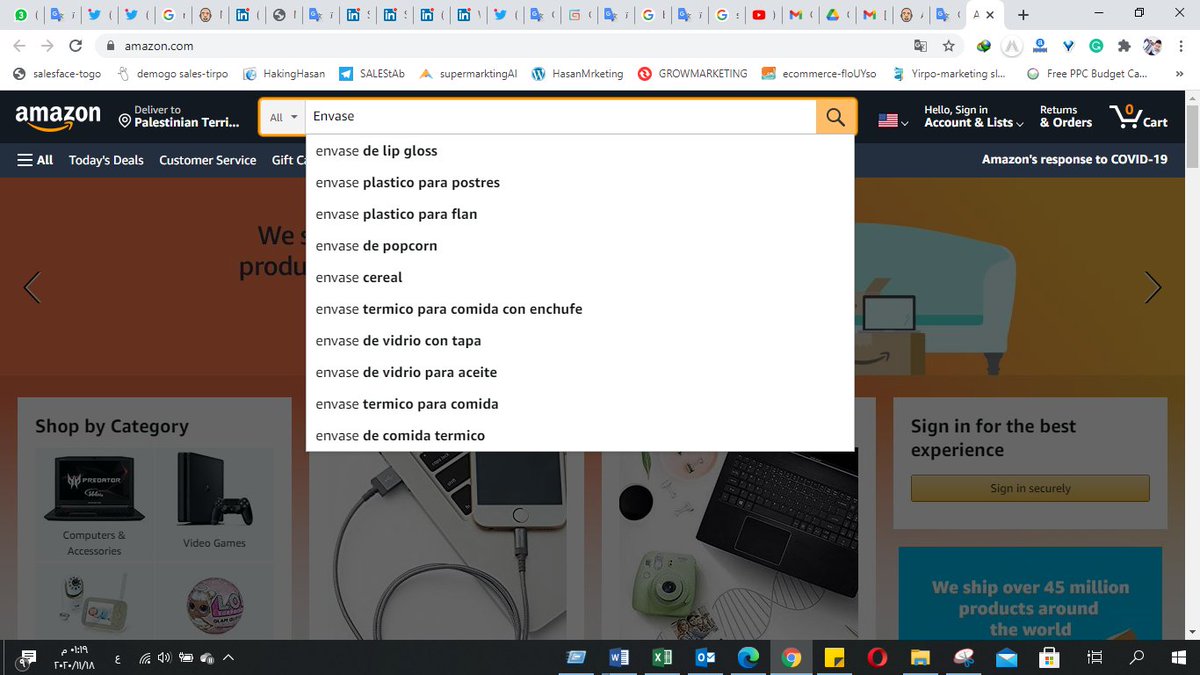
Task: Open Outlook from the taskbar
Action: [x=705, y=657]
